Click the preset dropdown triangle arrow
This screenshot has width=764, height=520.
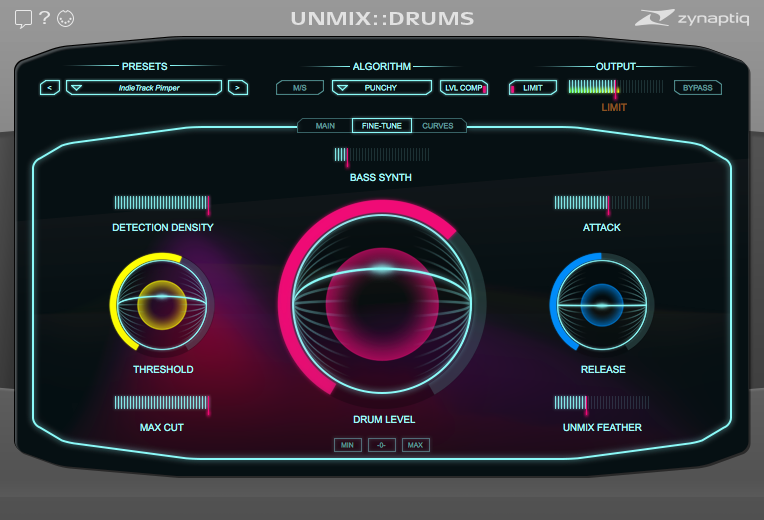coord(76,88)
